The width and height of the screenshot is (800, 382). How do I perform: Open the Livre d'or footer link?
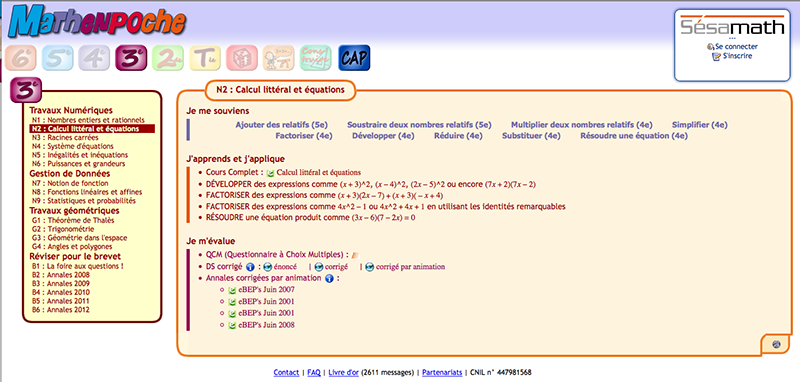343,372
